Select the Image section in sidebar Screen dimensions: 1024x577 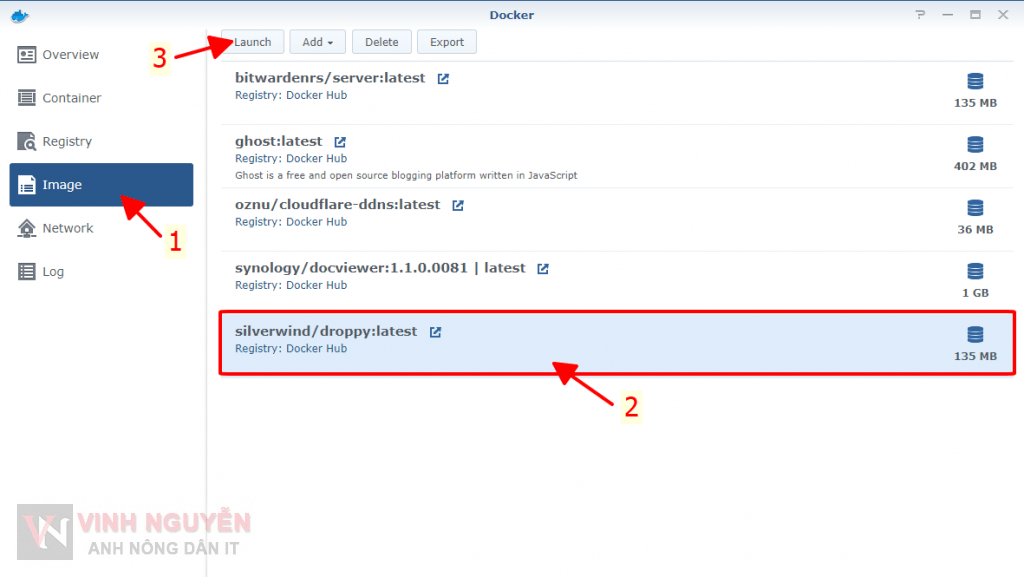pyautogui.click(x=100, y=185)
